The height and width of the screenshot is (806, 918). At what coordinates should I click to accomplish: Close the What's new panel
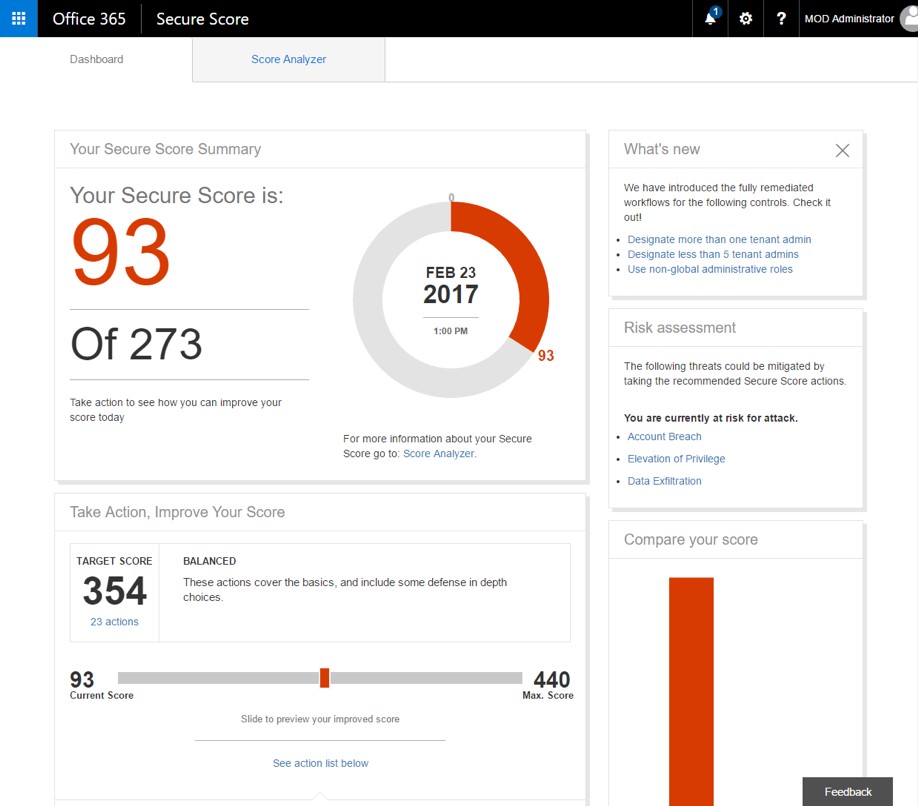coord(842,150)
